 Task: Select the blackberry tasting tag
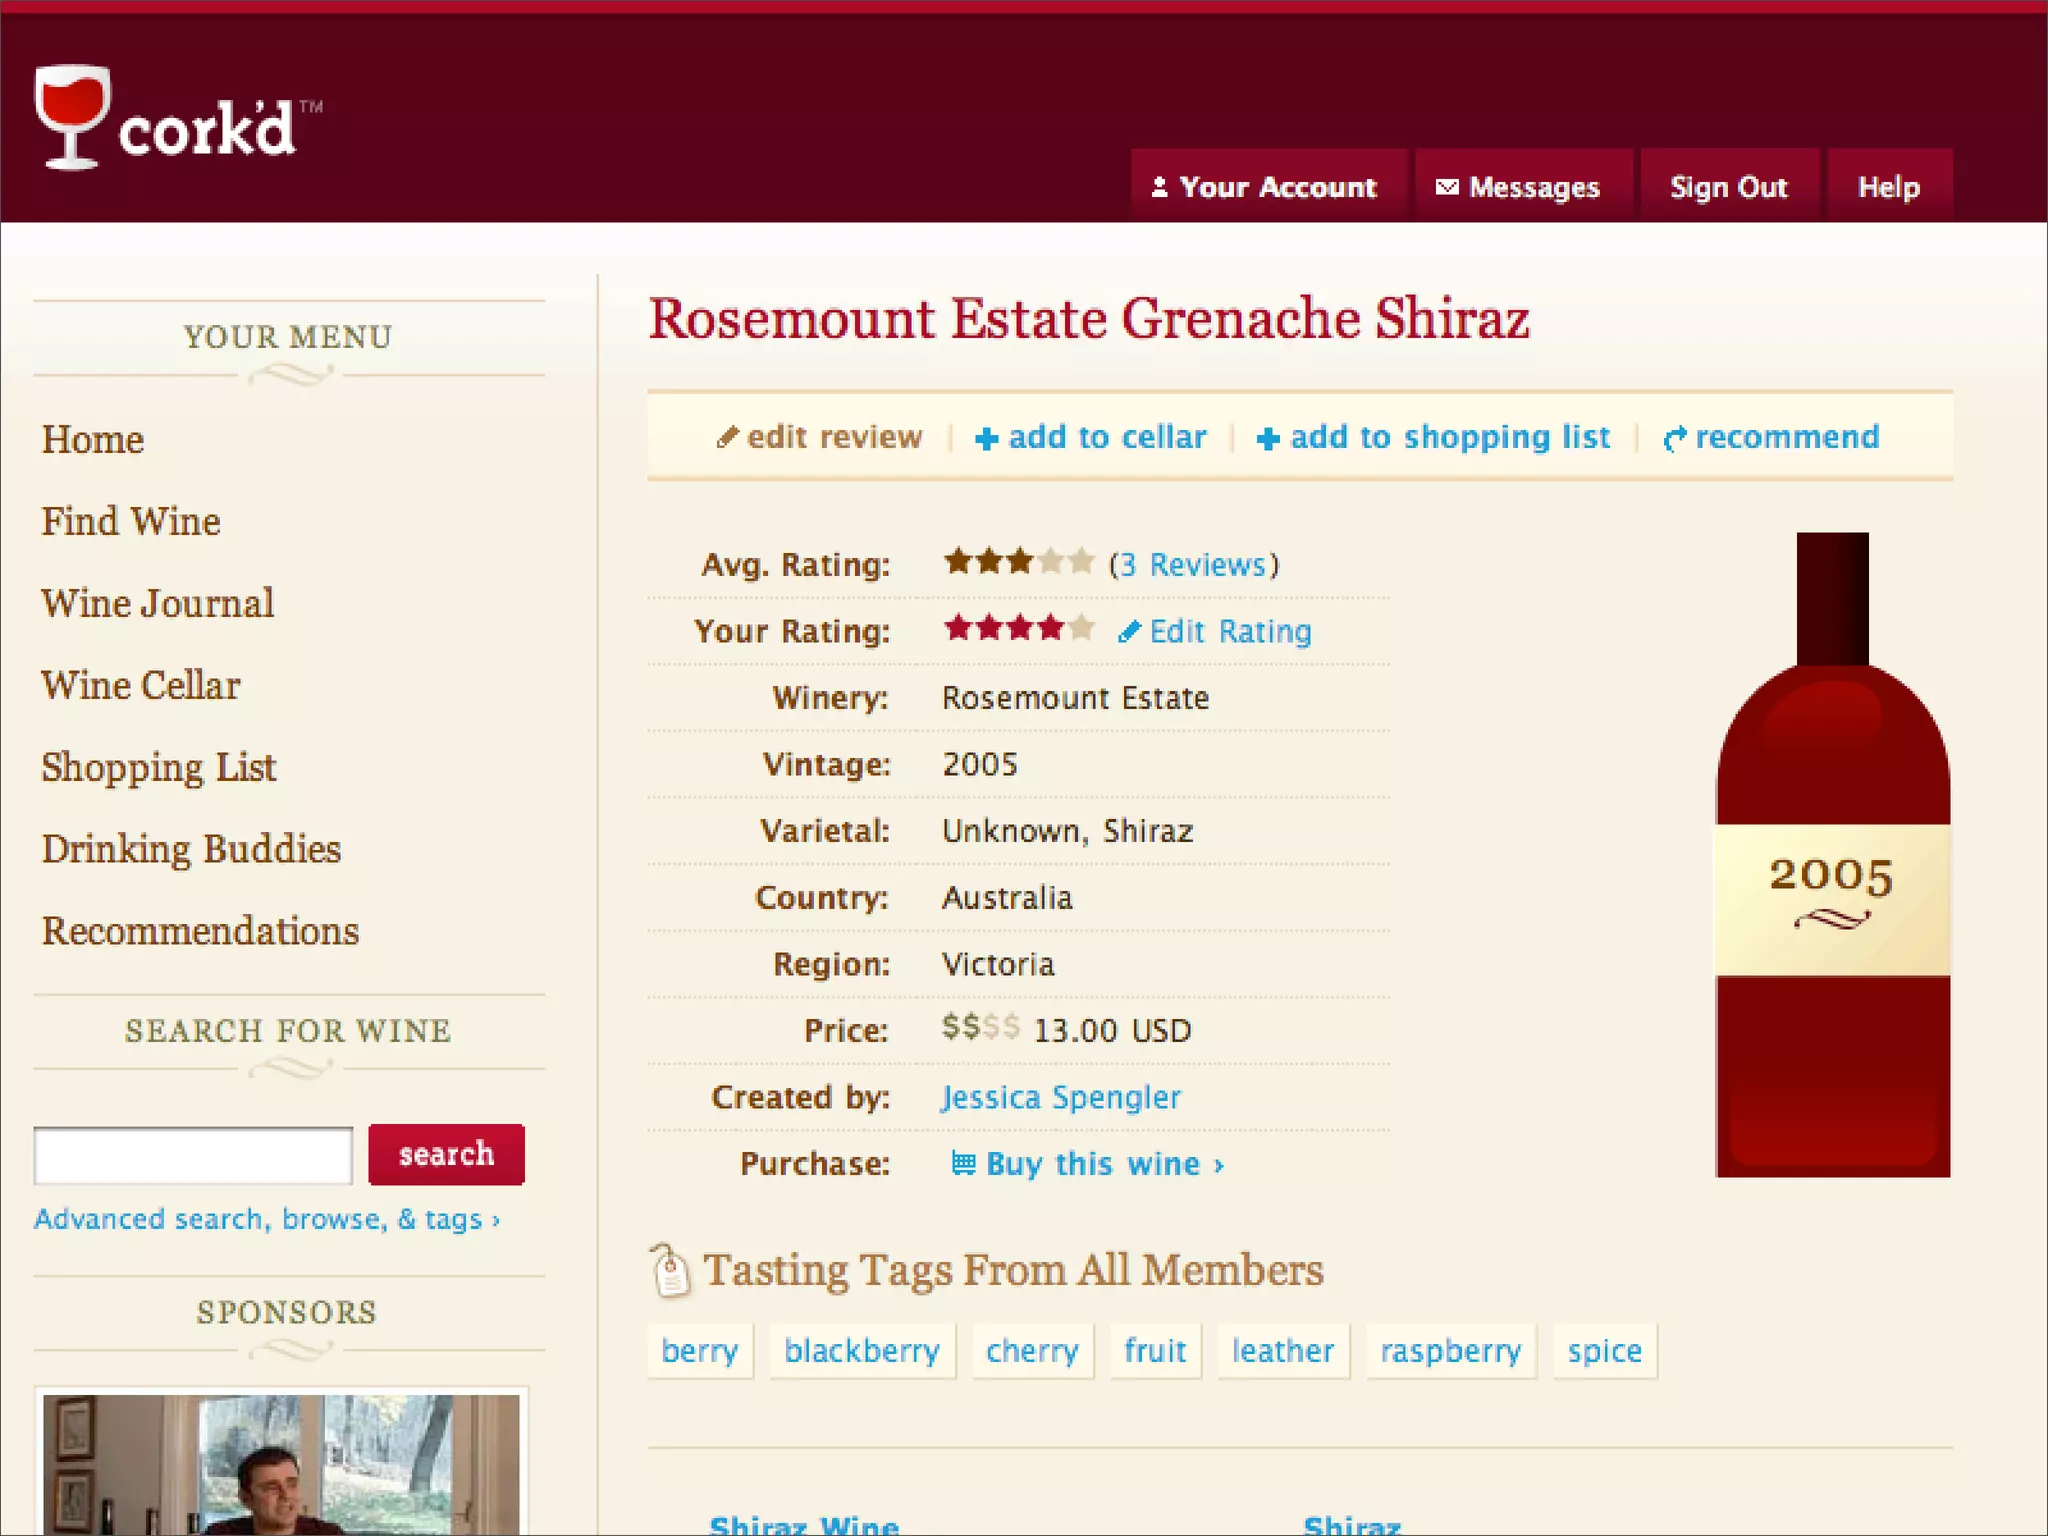(861, 1351)
